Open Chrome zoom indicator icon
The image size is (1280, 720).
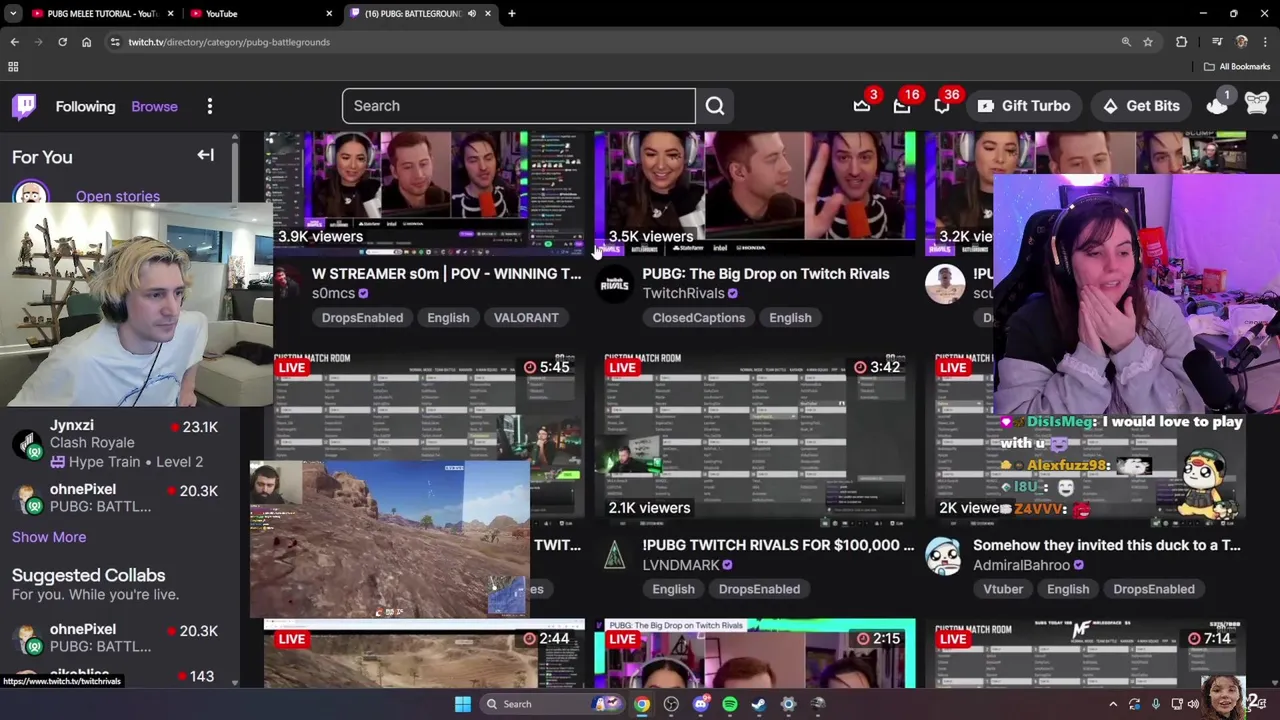[x=1126, y=42]
